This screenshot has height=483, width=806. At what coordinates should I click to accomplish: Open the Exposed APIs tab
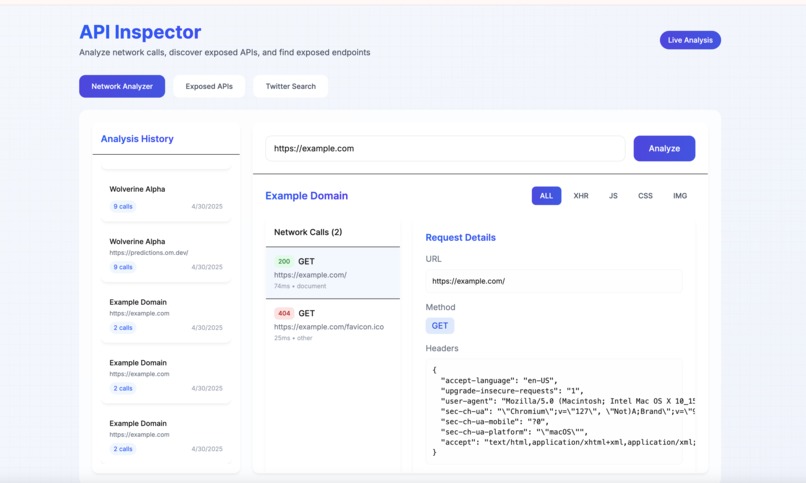[209, 86]
